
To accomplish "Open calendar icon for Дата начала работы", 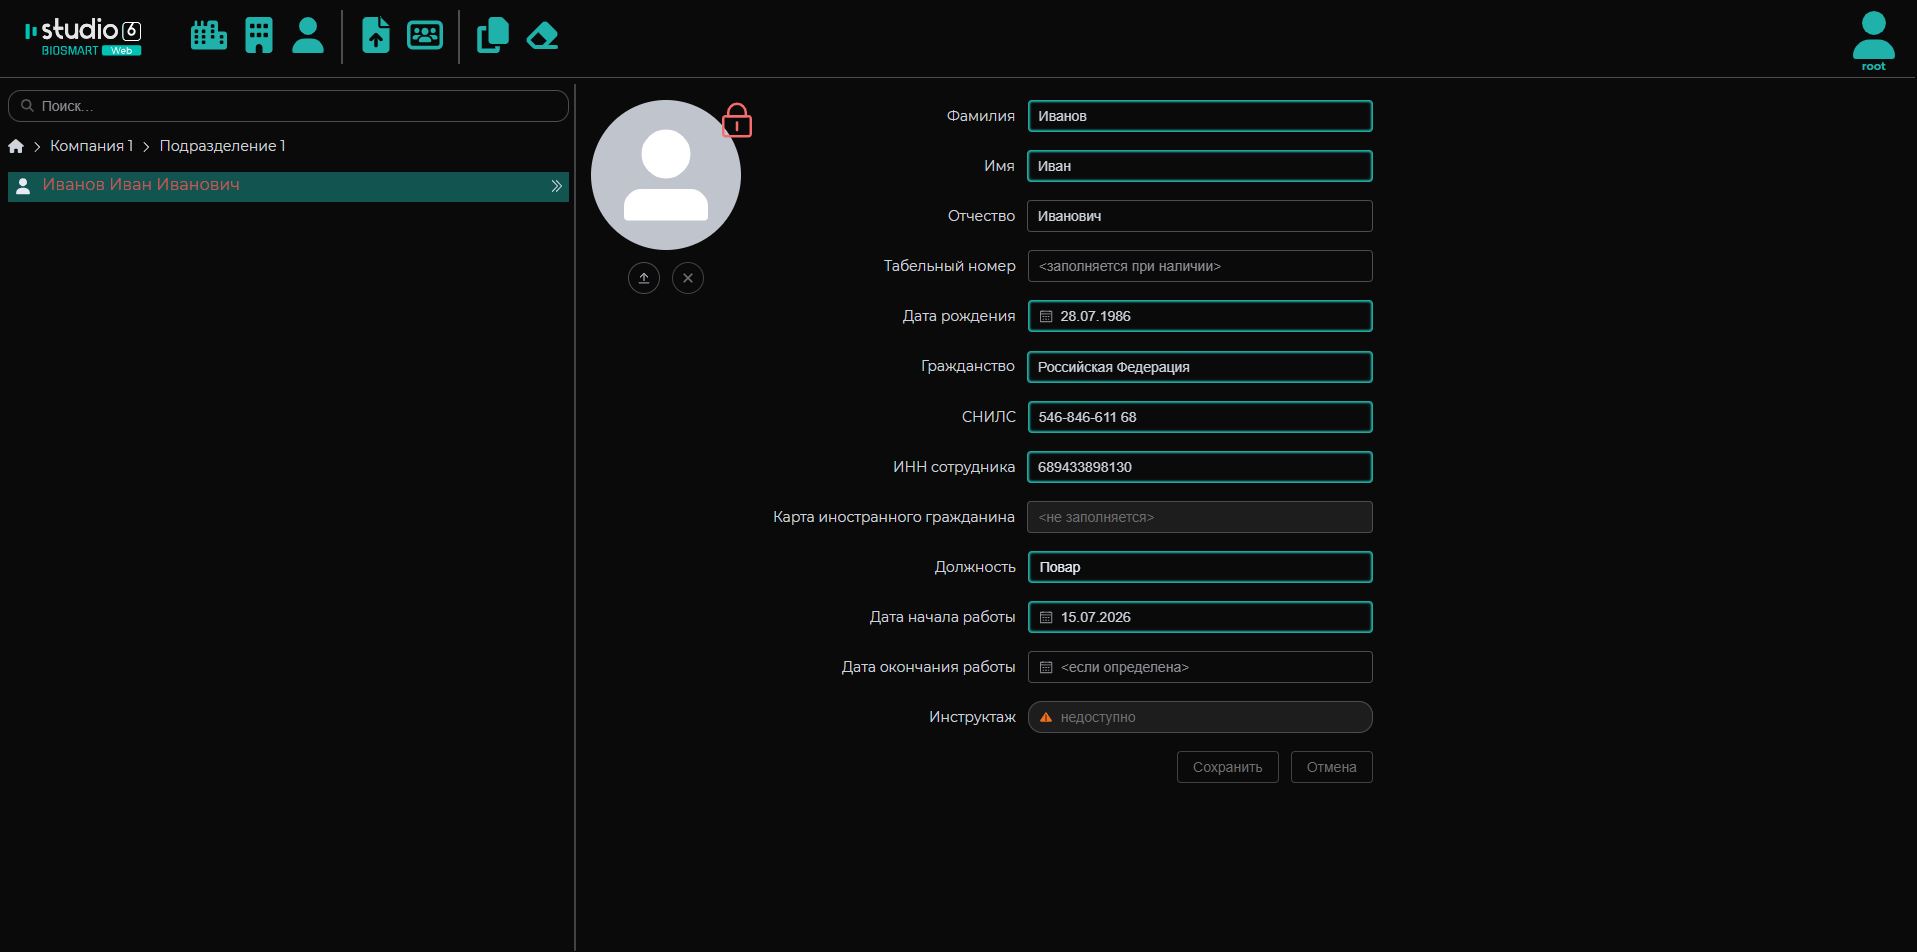I will tap(1046, 617).
